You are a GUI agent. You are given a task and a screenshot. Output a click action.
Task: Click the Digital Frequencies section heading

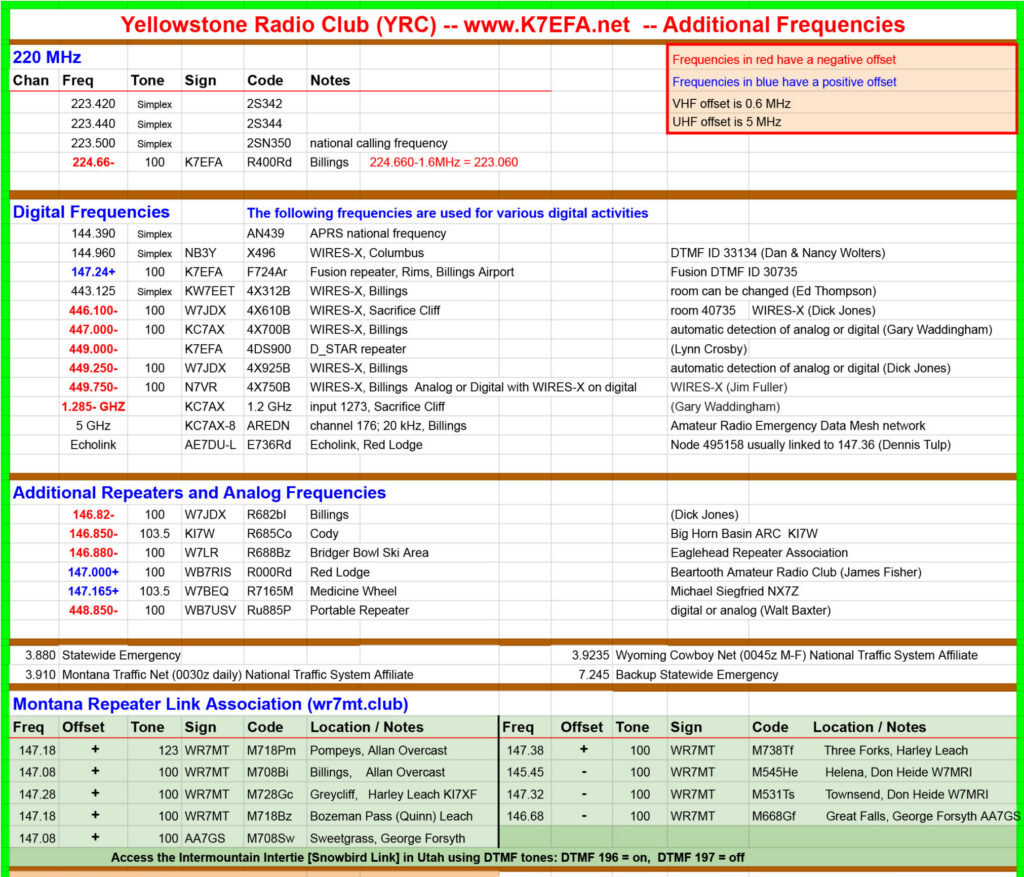[91, 212]
